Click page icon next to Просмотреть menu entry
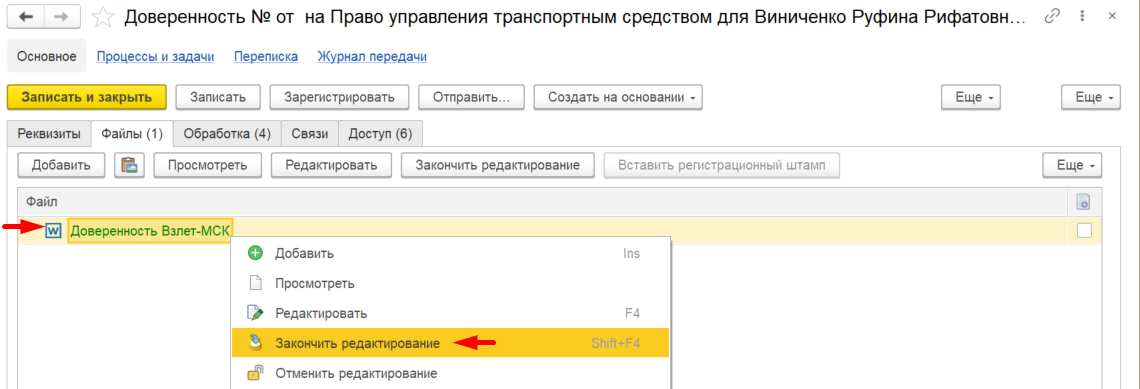The image size is (1140, 389). tap(254, 284)
